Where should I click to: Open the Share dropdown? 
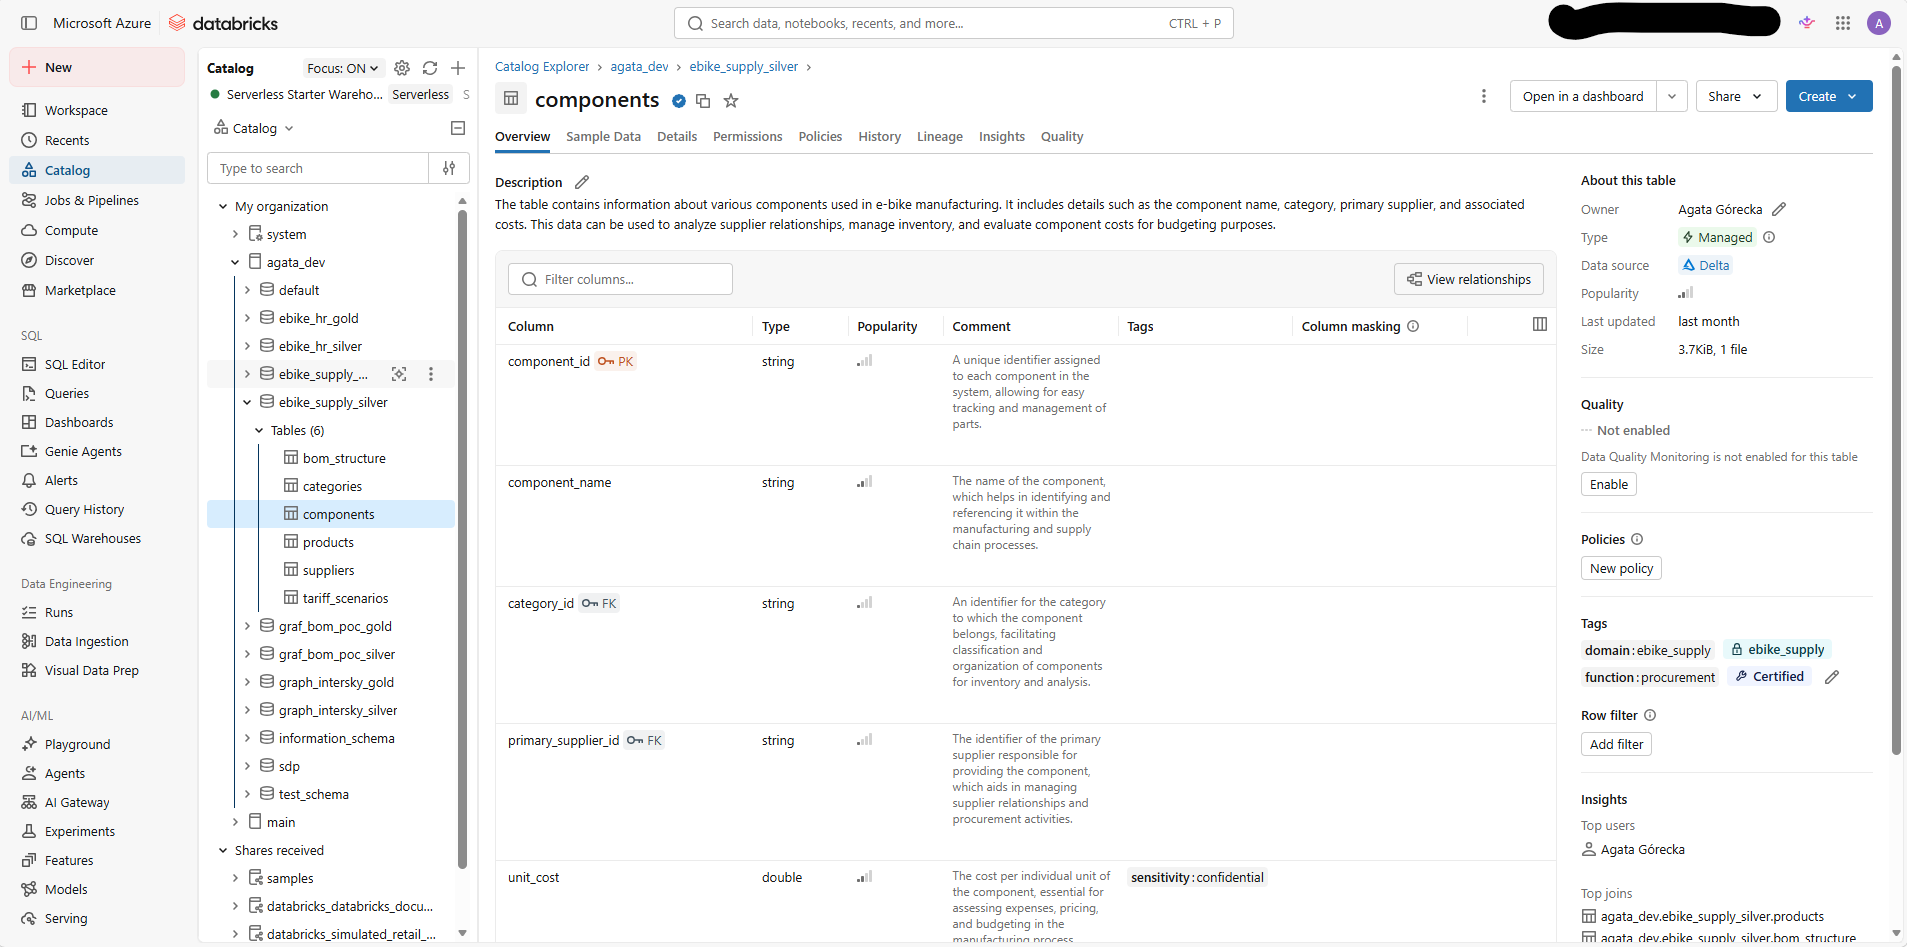click(x=1736, y=96)
